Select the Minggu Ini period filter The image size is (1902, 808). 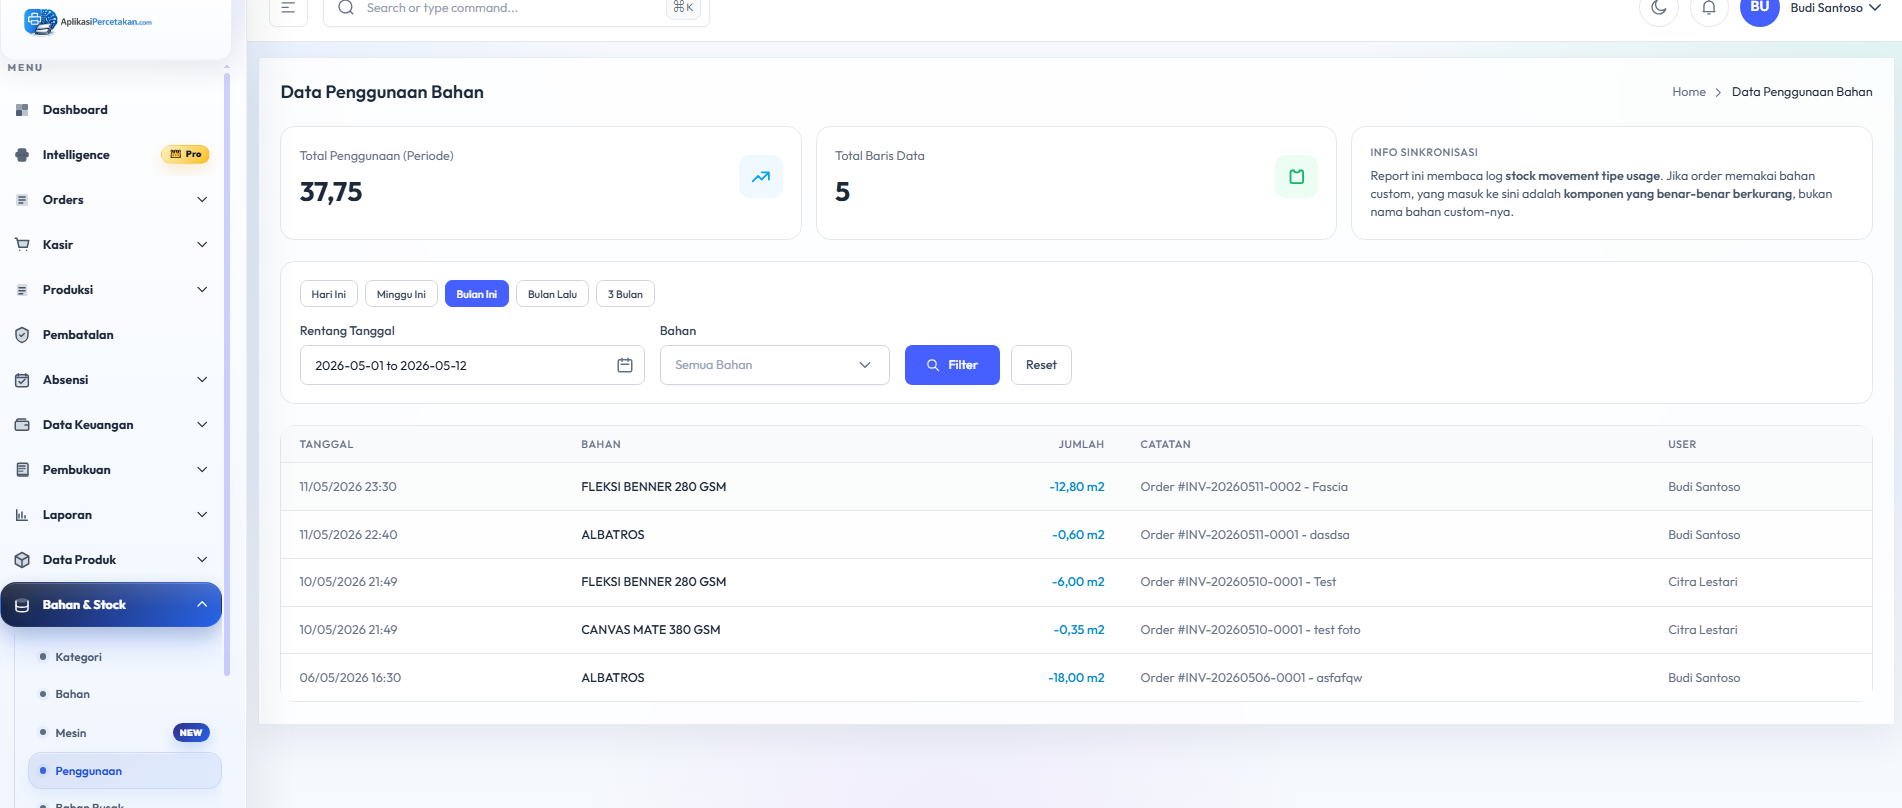(x=401, y=294)
